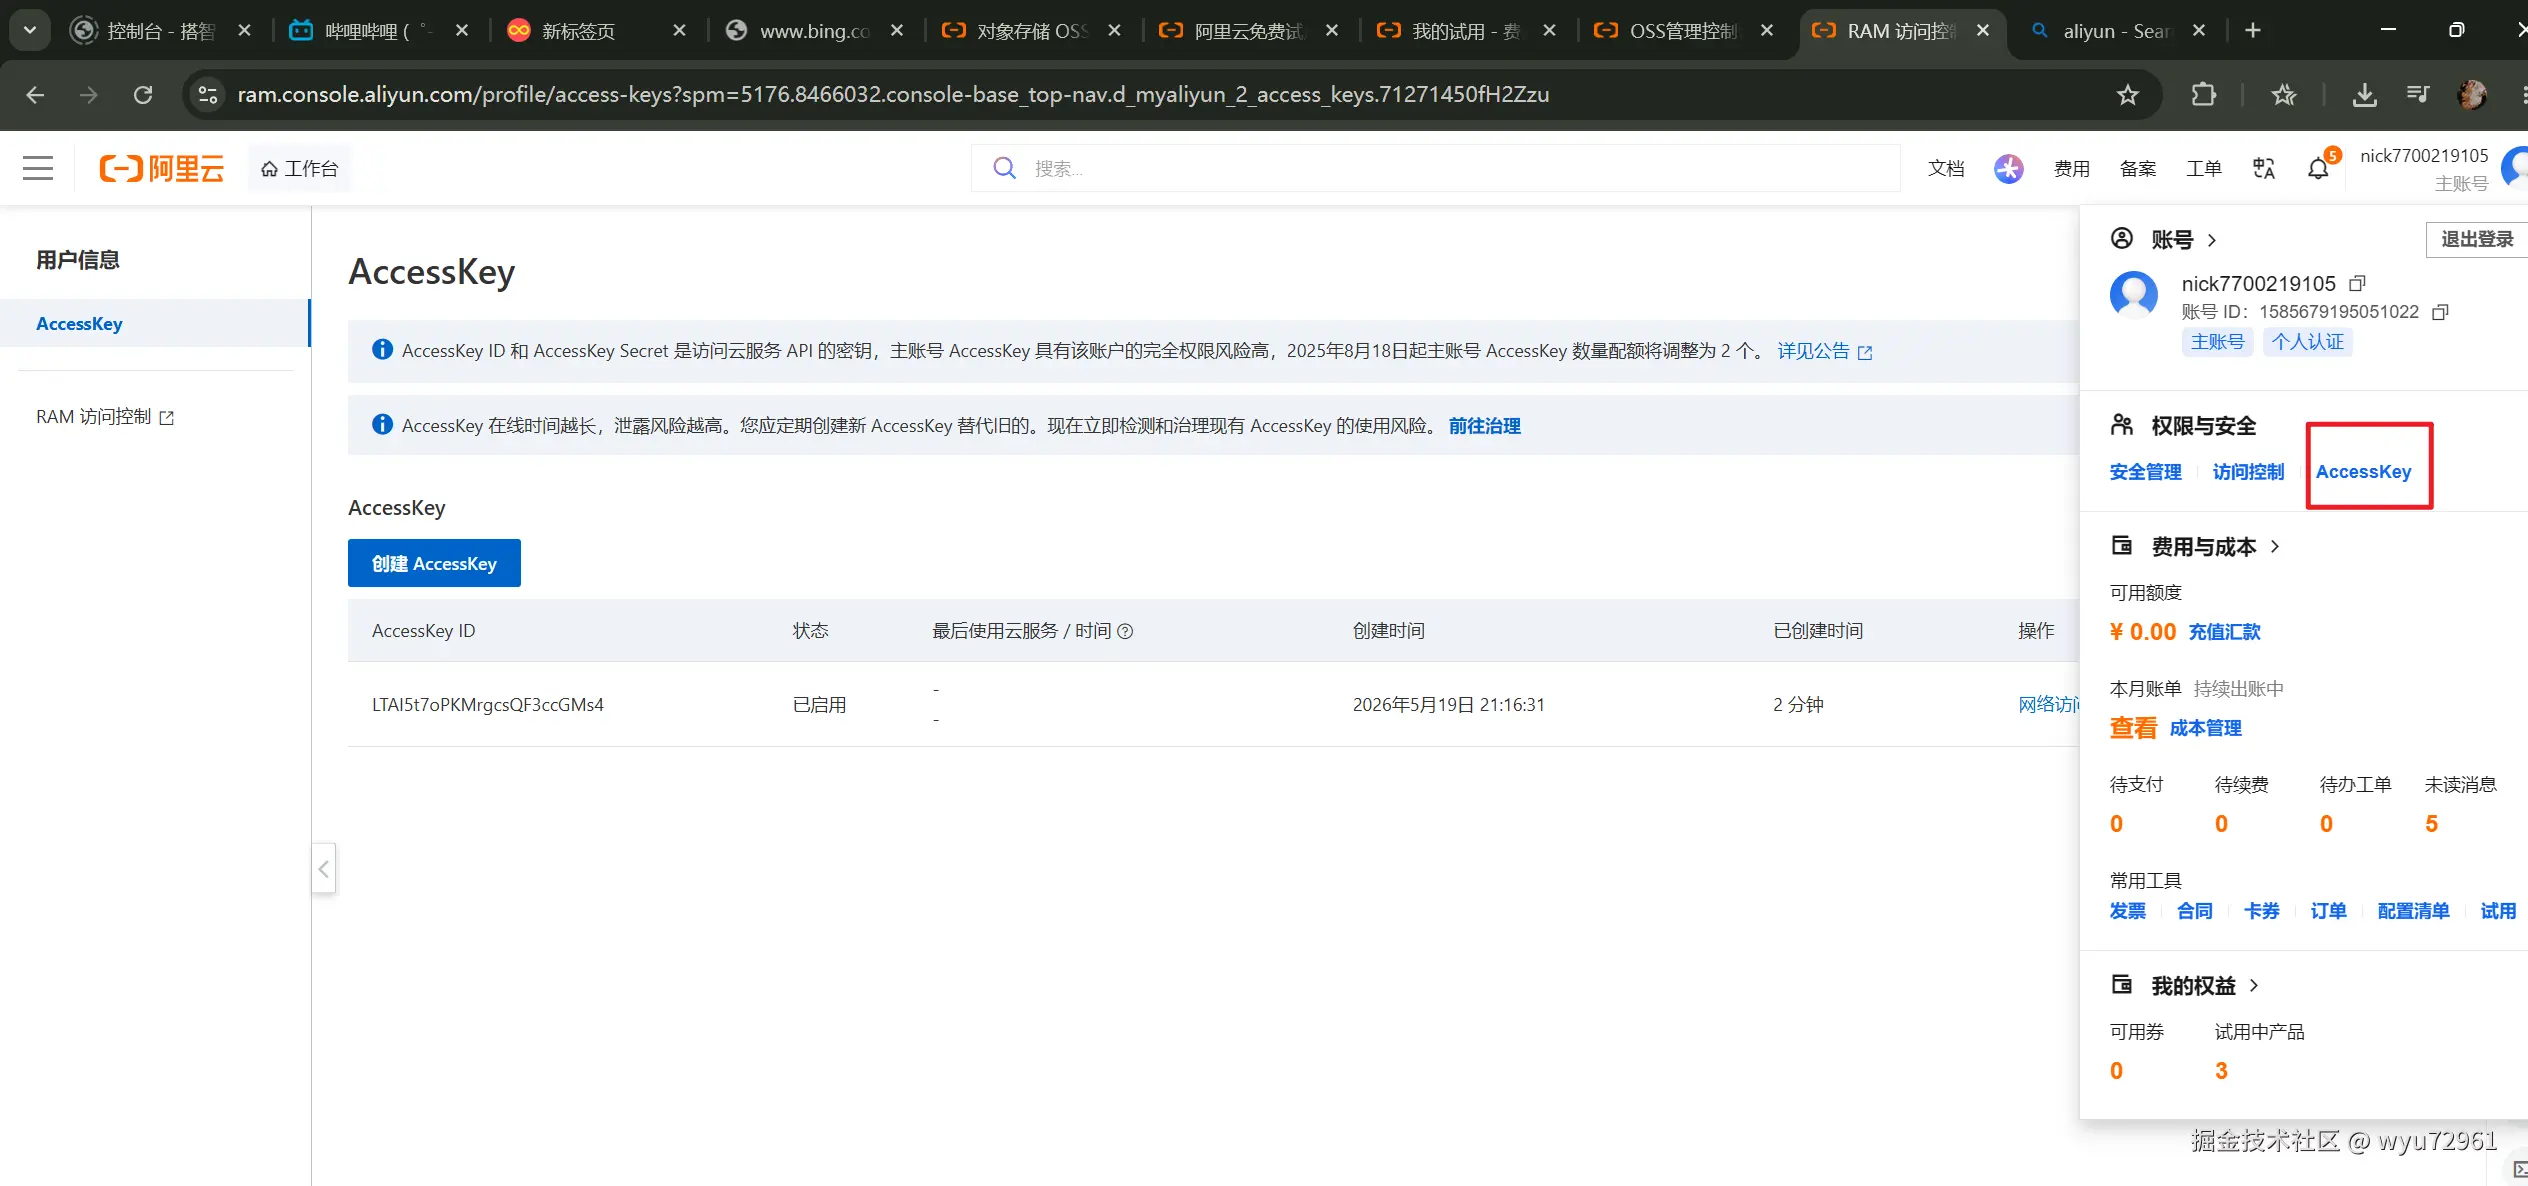Focus the top search field
This screenshot has height=1186, width=2528.
(1436, 168)
